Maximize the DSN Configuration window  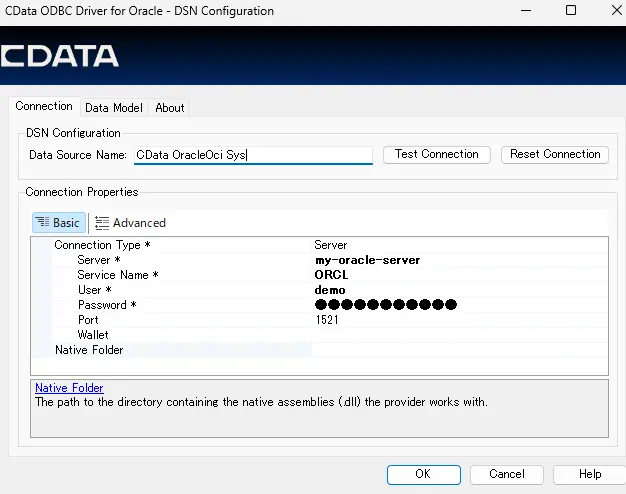point(571,10)
